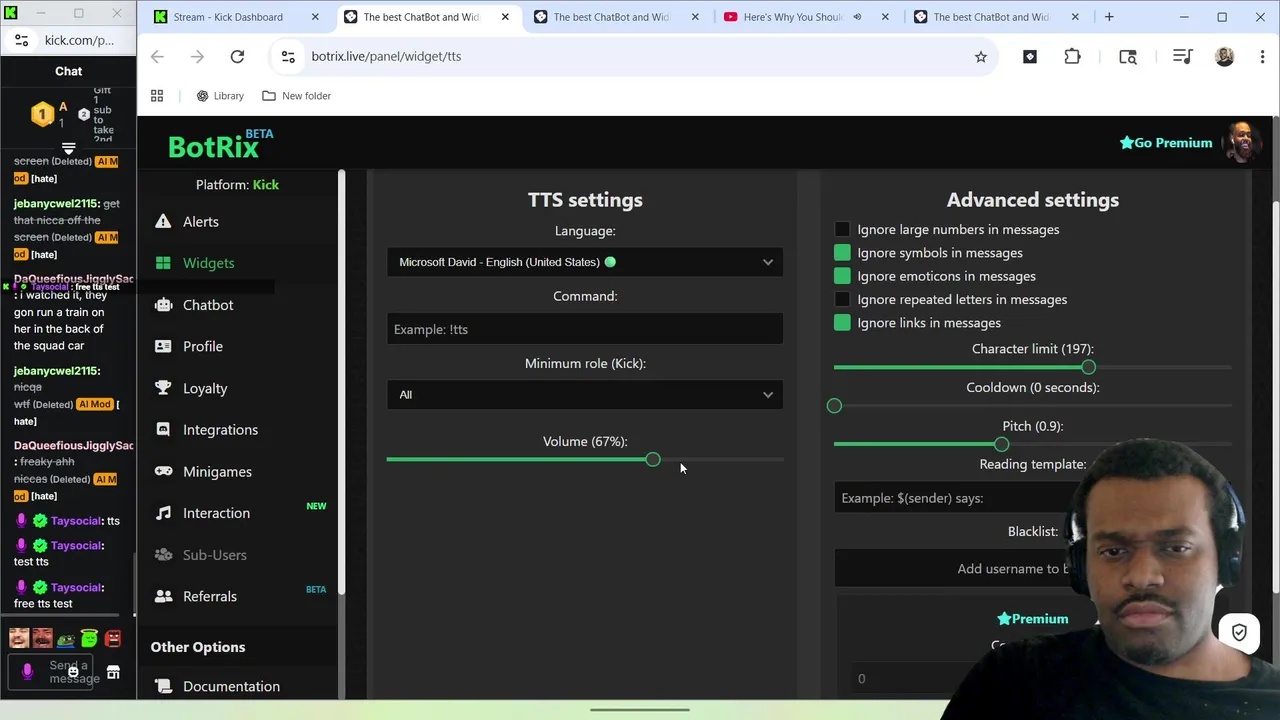
Task: Click the Go Premium star link
Action: click(x=1165, y=143)
